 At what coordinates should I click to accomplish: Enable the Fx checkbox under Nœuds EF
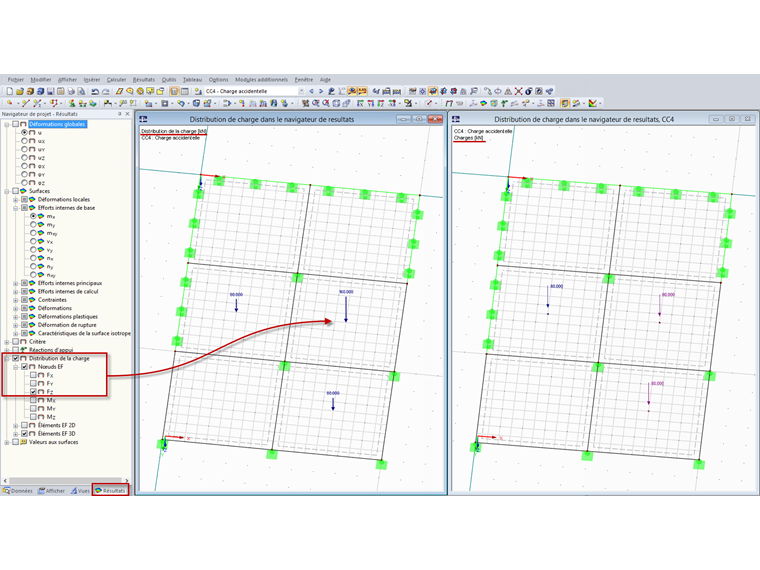pyautogui.click(x=33, y=375)
